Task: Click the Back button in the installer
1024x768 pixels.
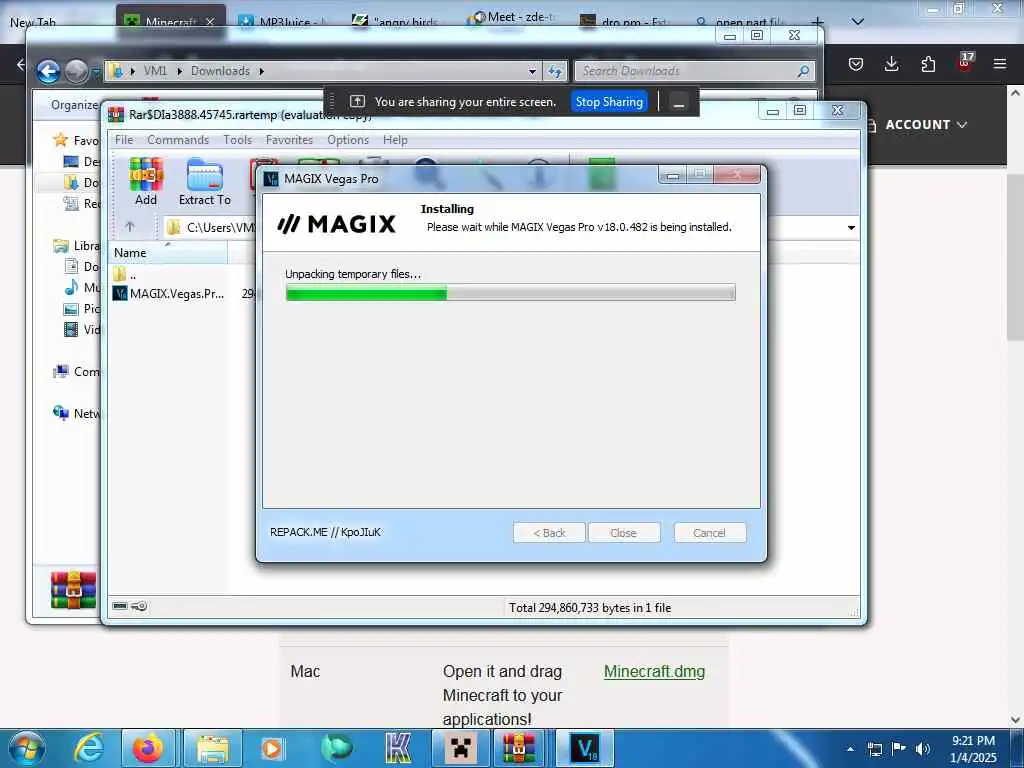Action: point(549,533)
